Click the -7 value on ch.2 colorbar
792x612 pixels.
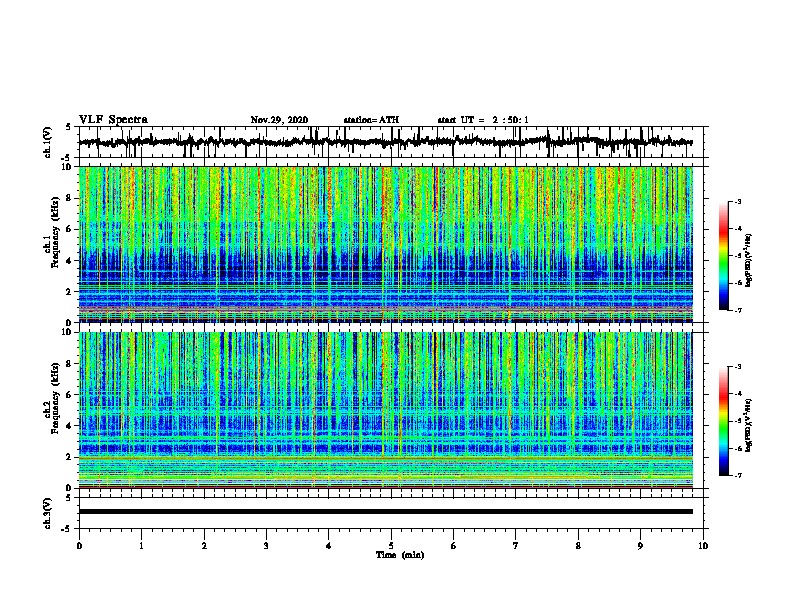738,475
